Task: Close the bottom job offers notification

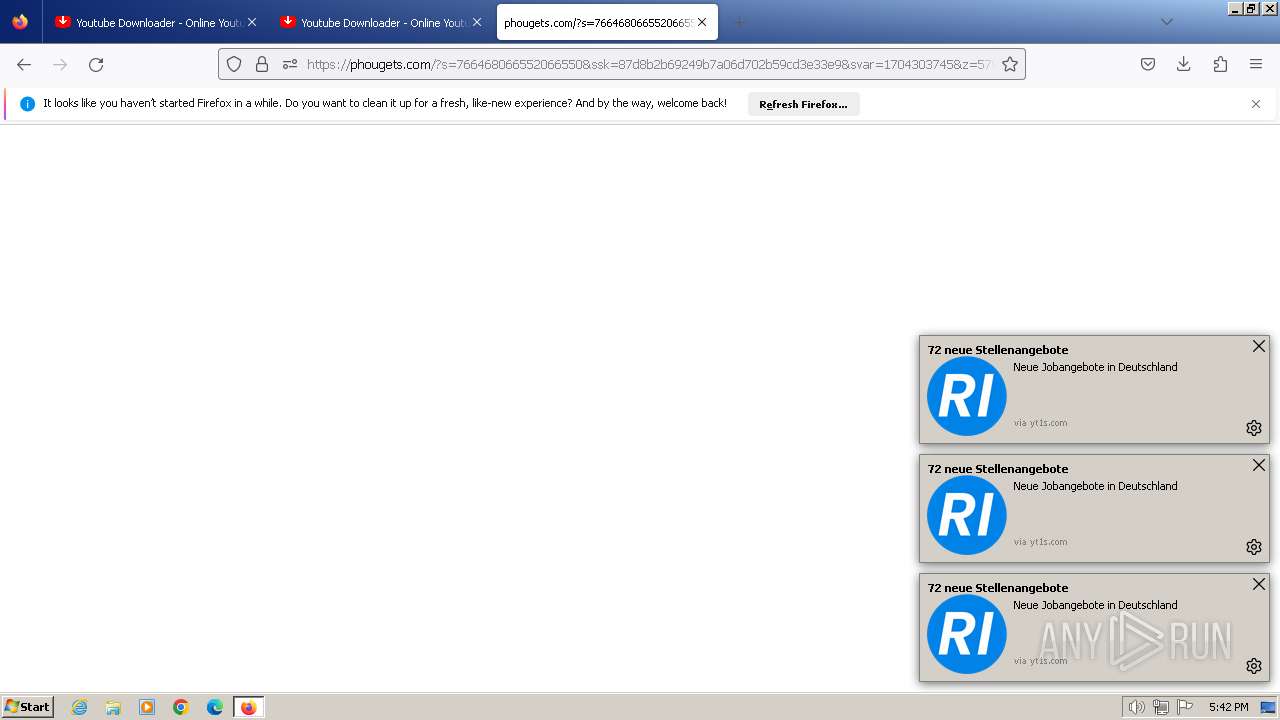Action: (x=1259, y=584)
